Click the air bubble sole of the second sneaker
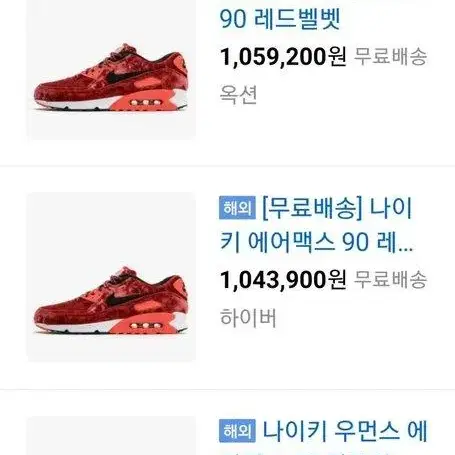455x455 pixels. click(146, 326)
